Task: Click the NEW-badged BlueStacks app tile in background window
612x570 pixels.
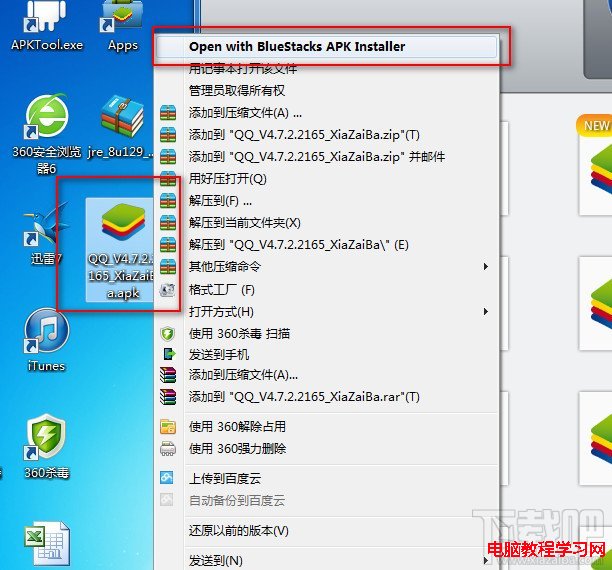Action: pos(595,166)
